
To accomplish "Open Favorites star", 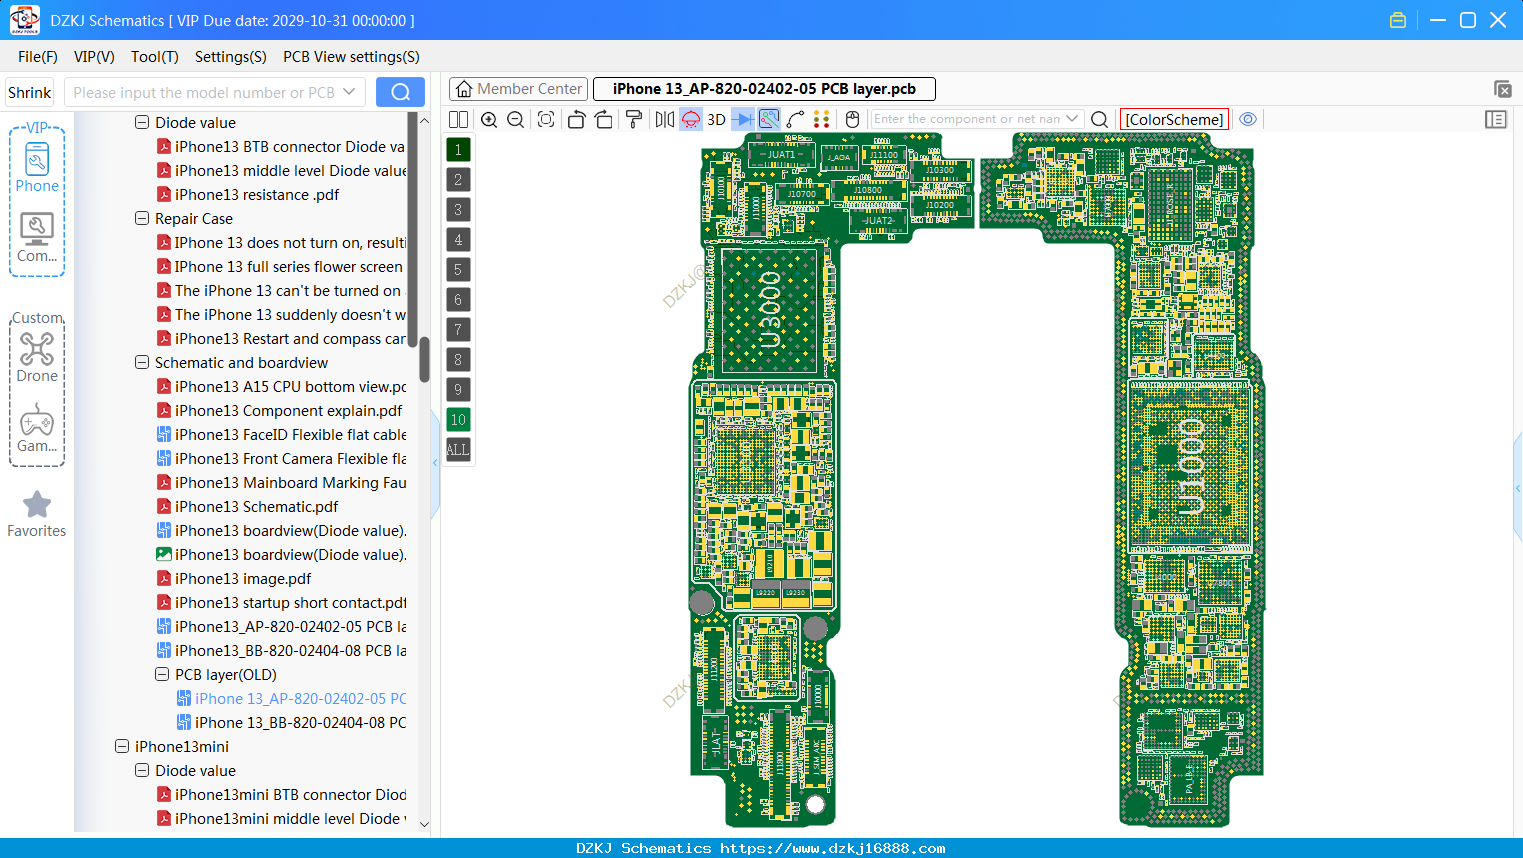I will tap(37, 514).
